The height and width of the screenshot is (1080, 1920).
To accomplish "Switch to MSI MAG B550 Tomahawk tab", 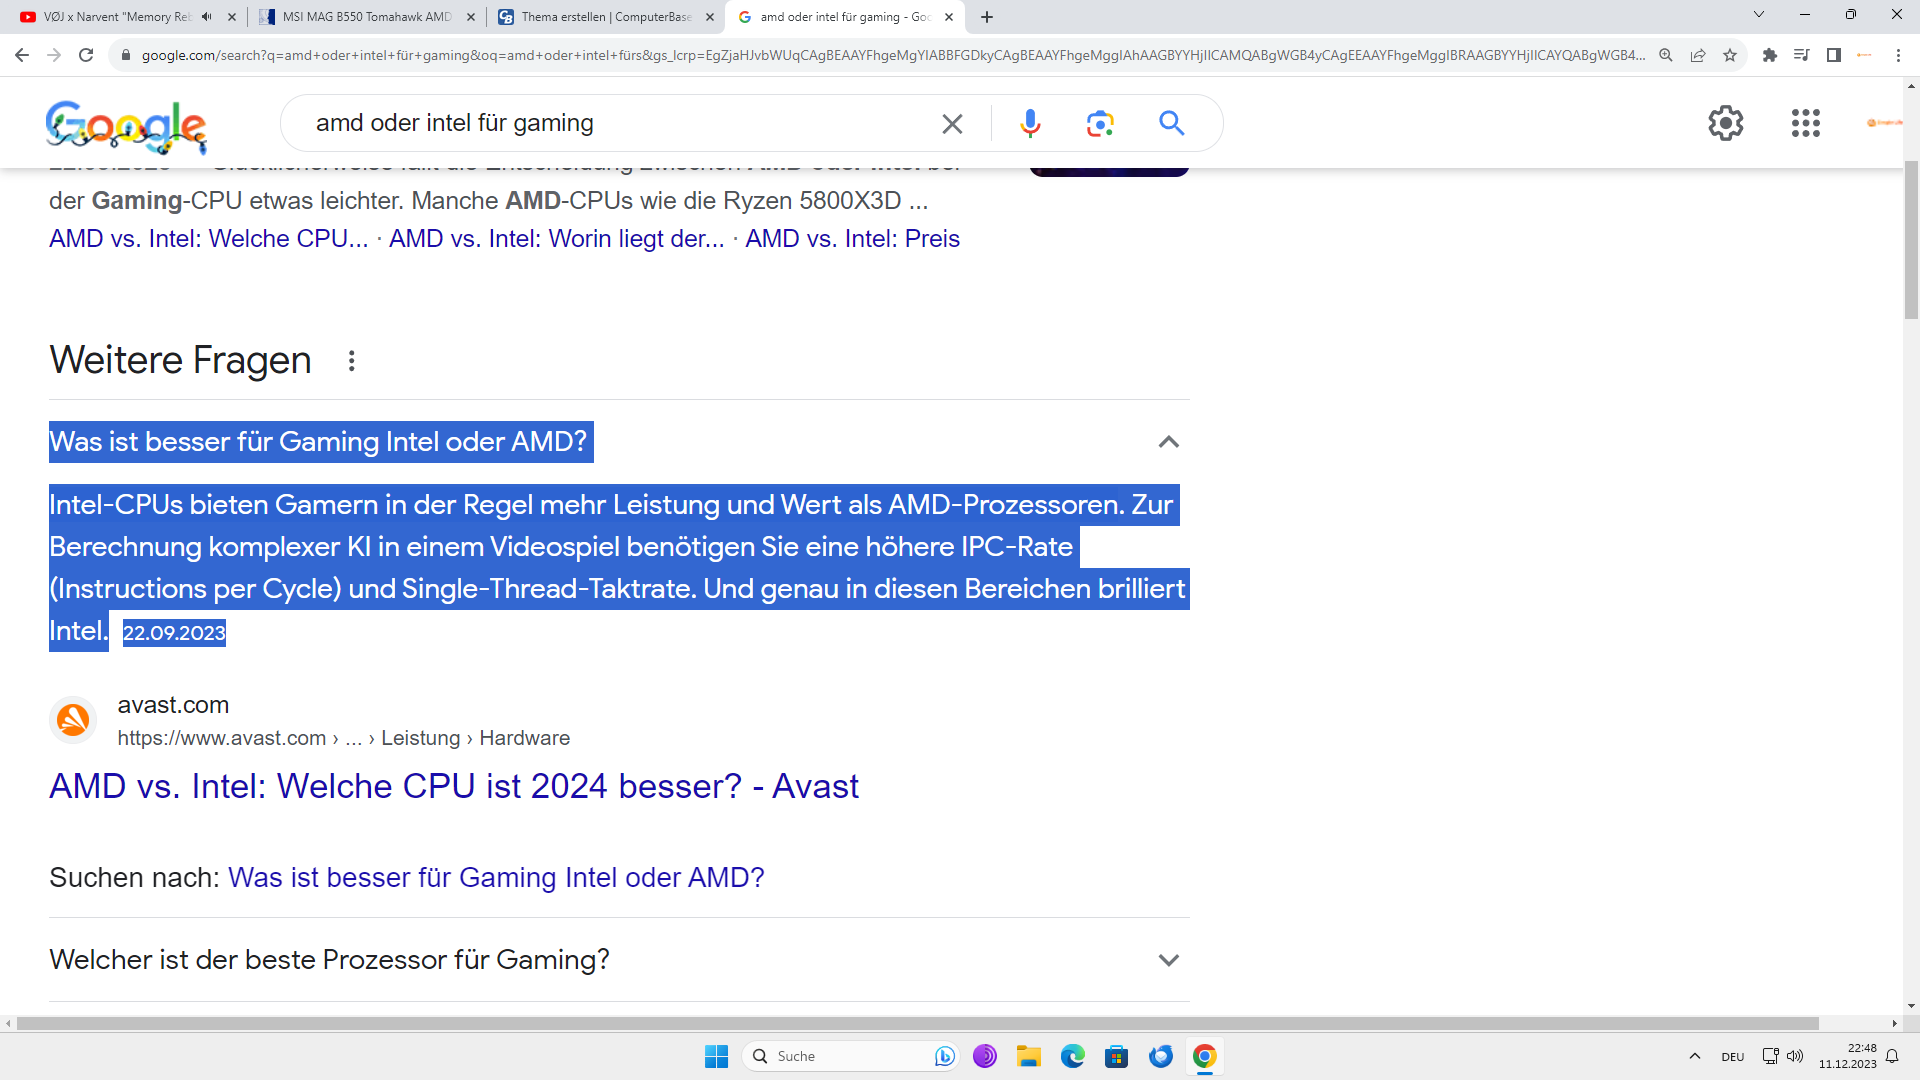I will pos(355,17).
